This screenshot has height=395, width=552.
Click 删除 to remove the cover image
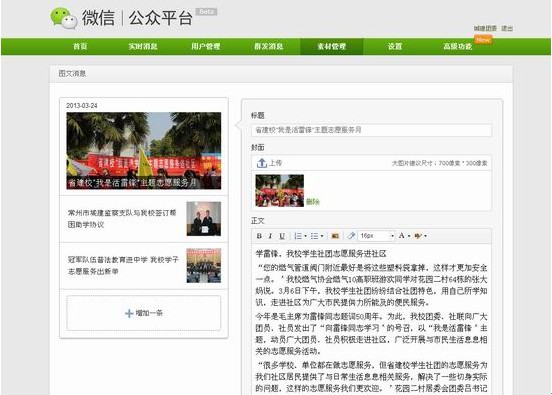pyautogui.click(x=313, y=201)
